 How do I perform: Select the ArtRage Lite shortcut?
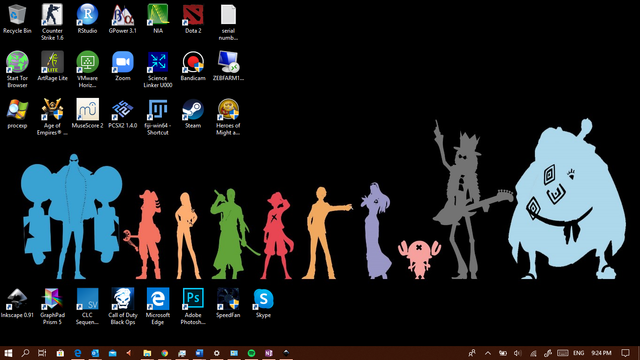point(52,67)
